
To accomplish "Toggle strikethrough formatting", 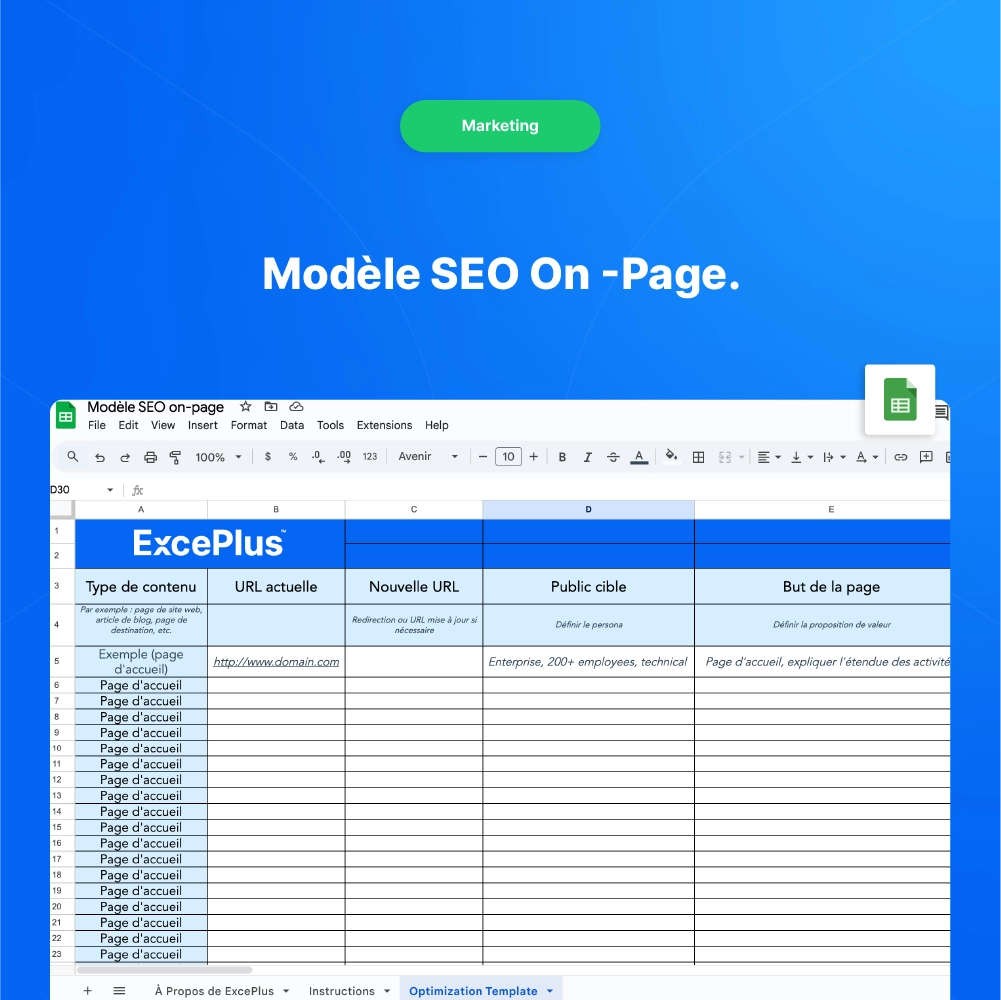I will pyautogui.click(x=613, y=457).
